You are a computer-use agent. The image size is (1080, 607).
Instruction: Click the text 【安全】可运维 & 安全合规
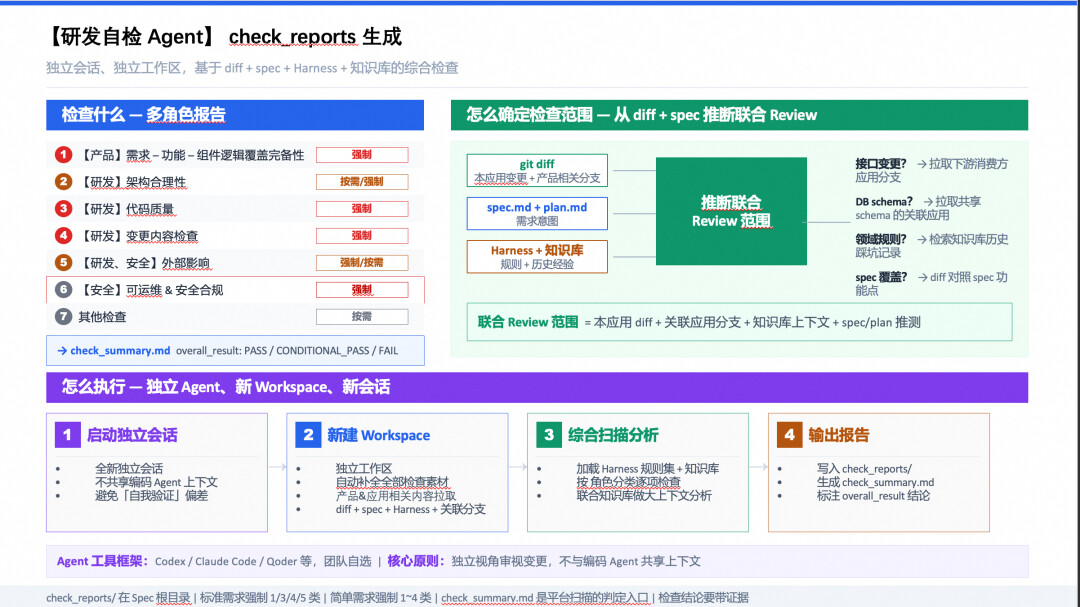click(x=151, y=290)
